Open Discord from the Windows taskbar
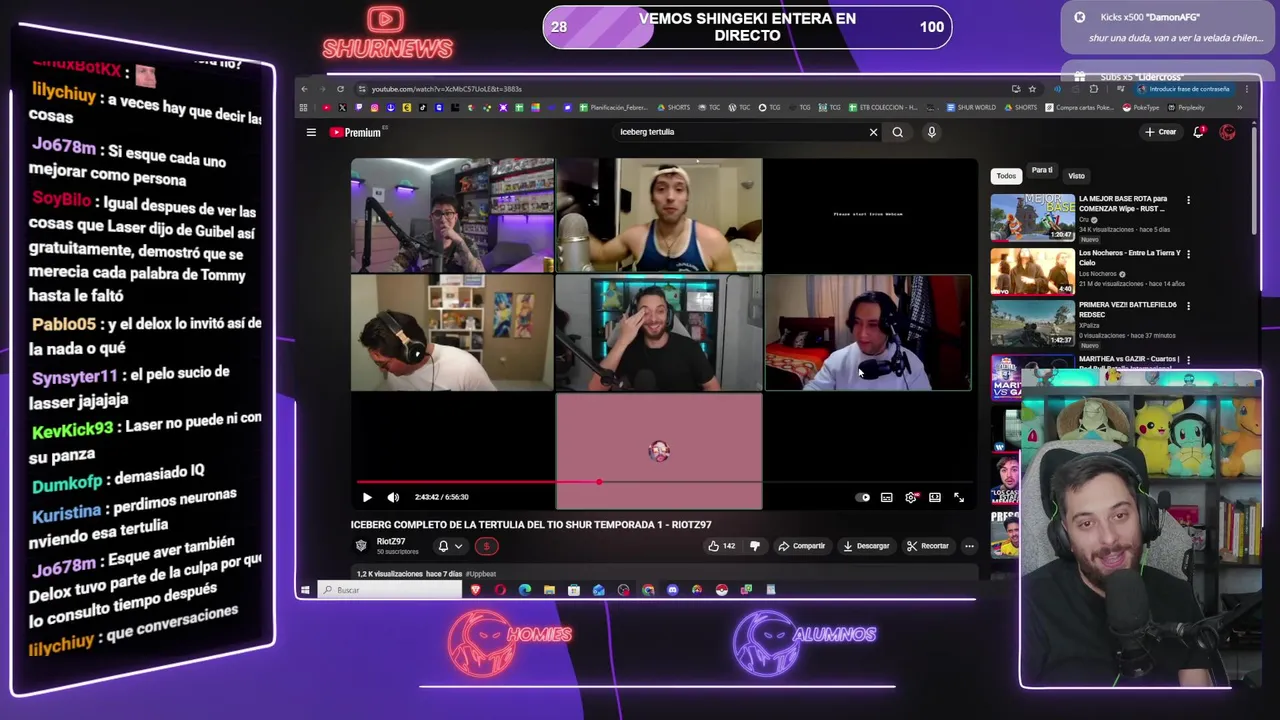This screenshot has width=1280, height=720. coord(672,590)
